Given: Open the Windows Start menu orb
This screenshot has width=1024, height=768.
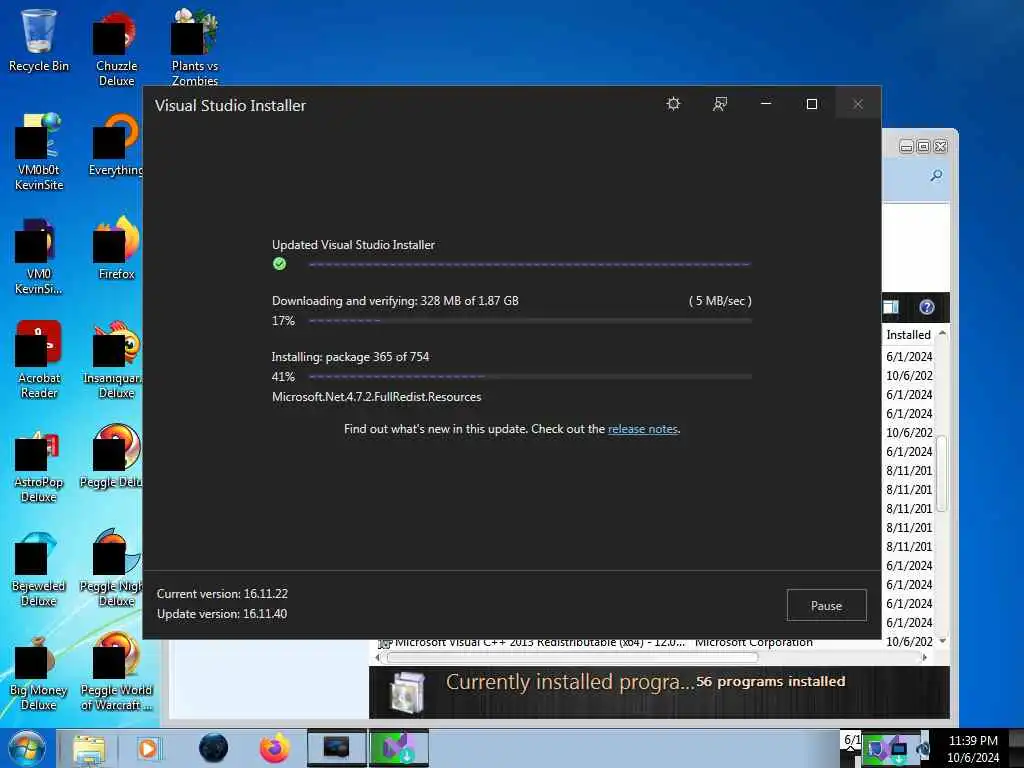Looking at the screenshot, I should tap(27, 748).
